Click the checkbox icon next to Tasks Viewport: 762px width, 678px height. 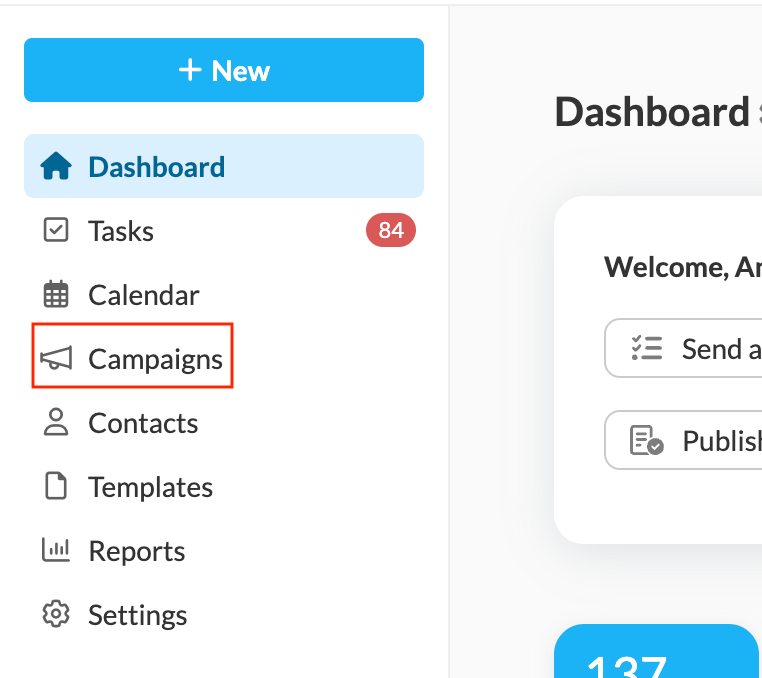[x=56, y=231]
